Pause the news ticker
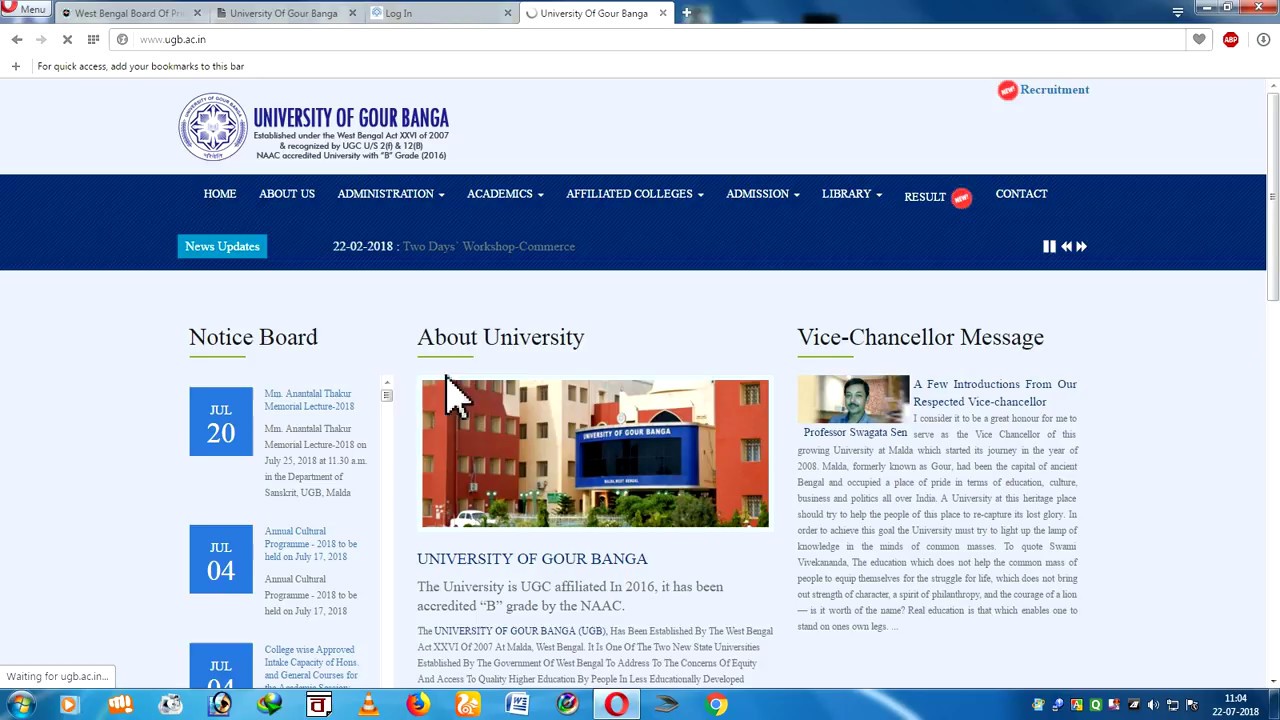Image resolution: width=1280 pixels, height=720 pixels. pyautogui.click(x=1049, y=246)
